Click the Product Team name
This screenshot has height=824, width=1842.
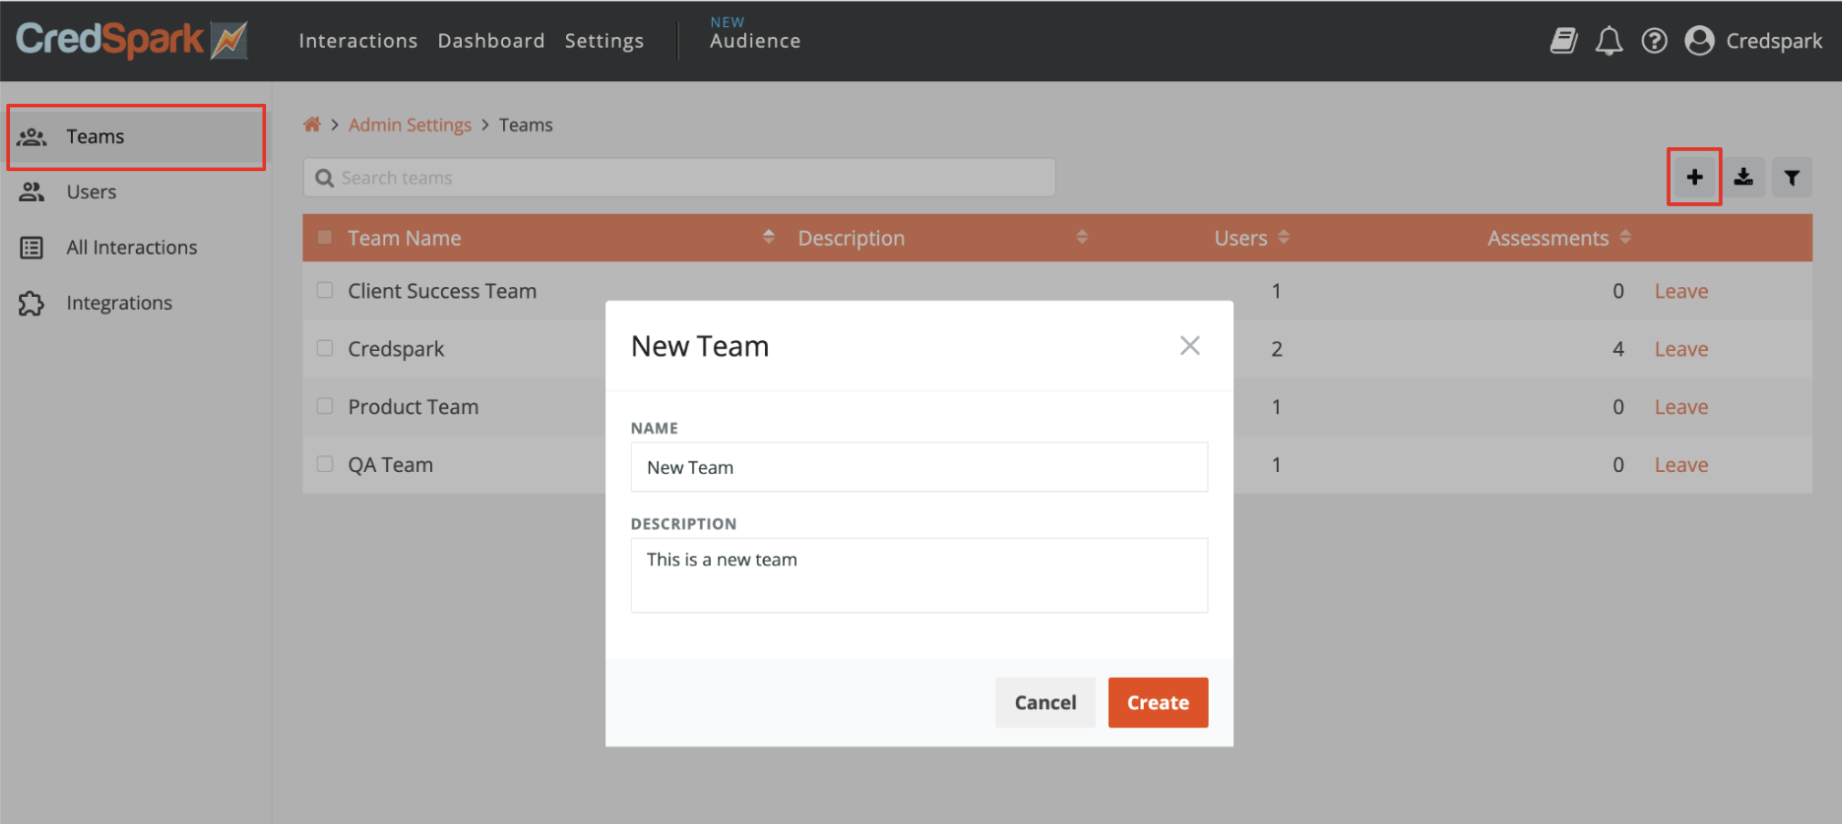click(413, 407)
